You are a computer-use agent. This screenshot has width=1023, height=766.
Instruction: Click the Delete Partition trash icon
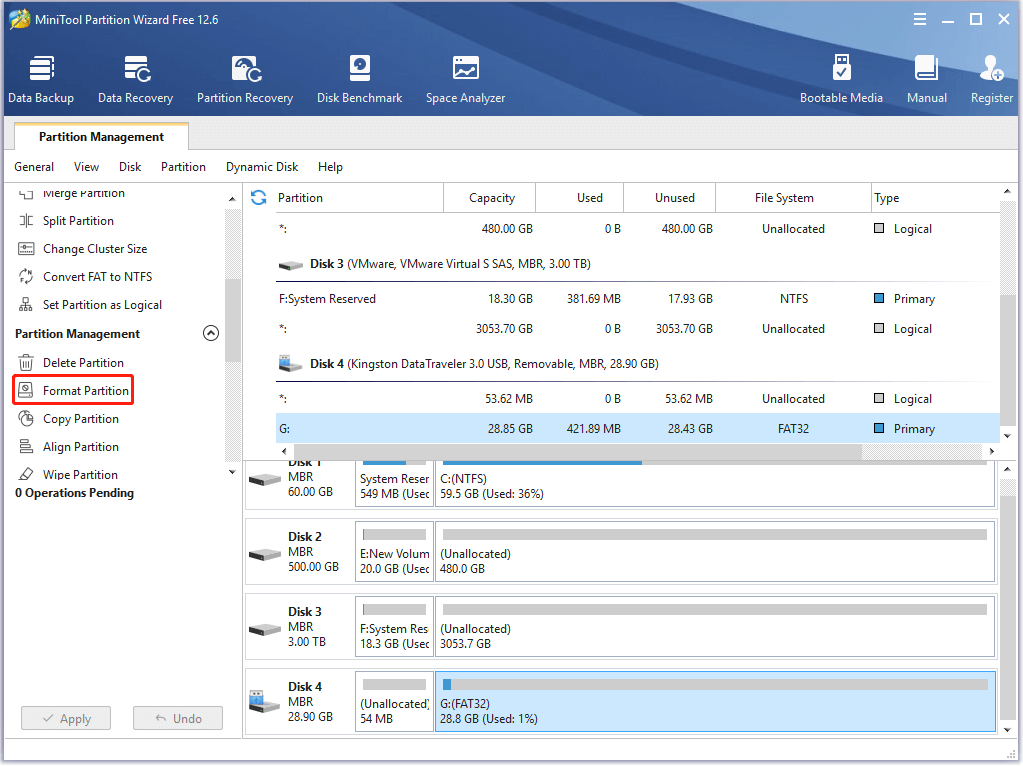(x=26, y=362)
